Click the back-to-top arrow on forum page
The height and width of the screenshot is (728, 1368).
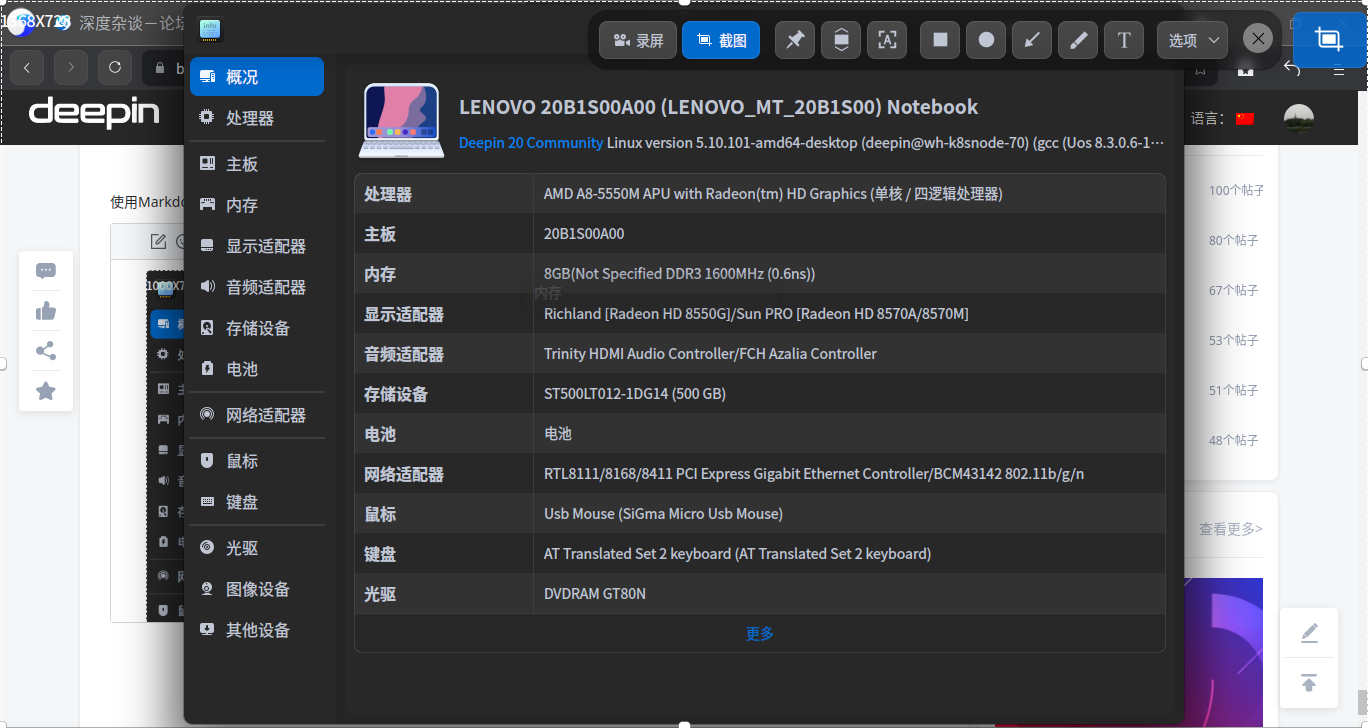point(1309,684)
